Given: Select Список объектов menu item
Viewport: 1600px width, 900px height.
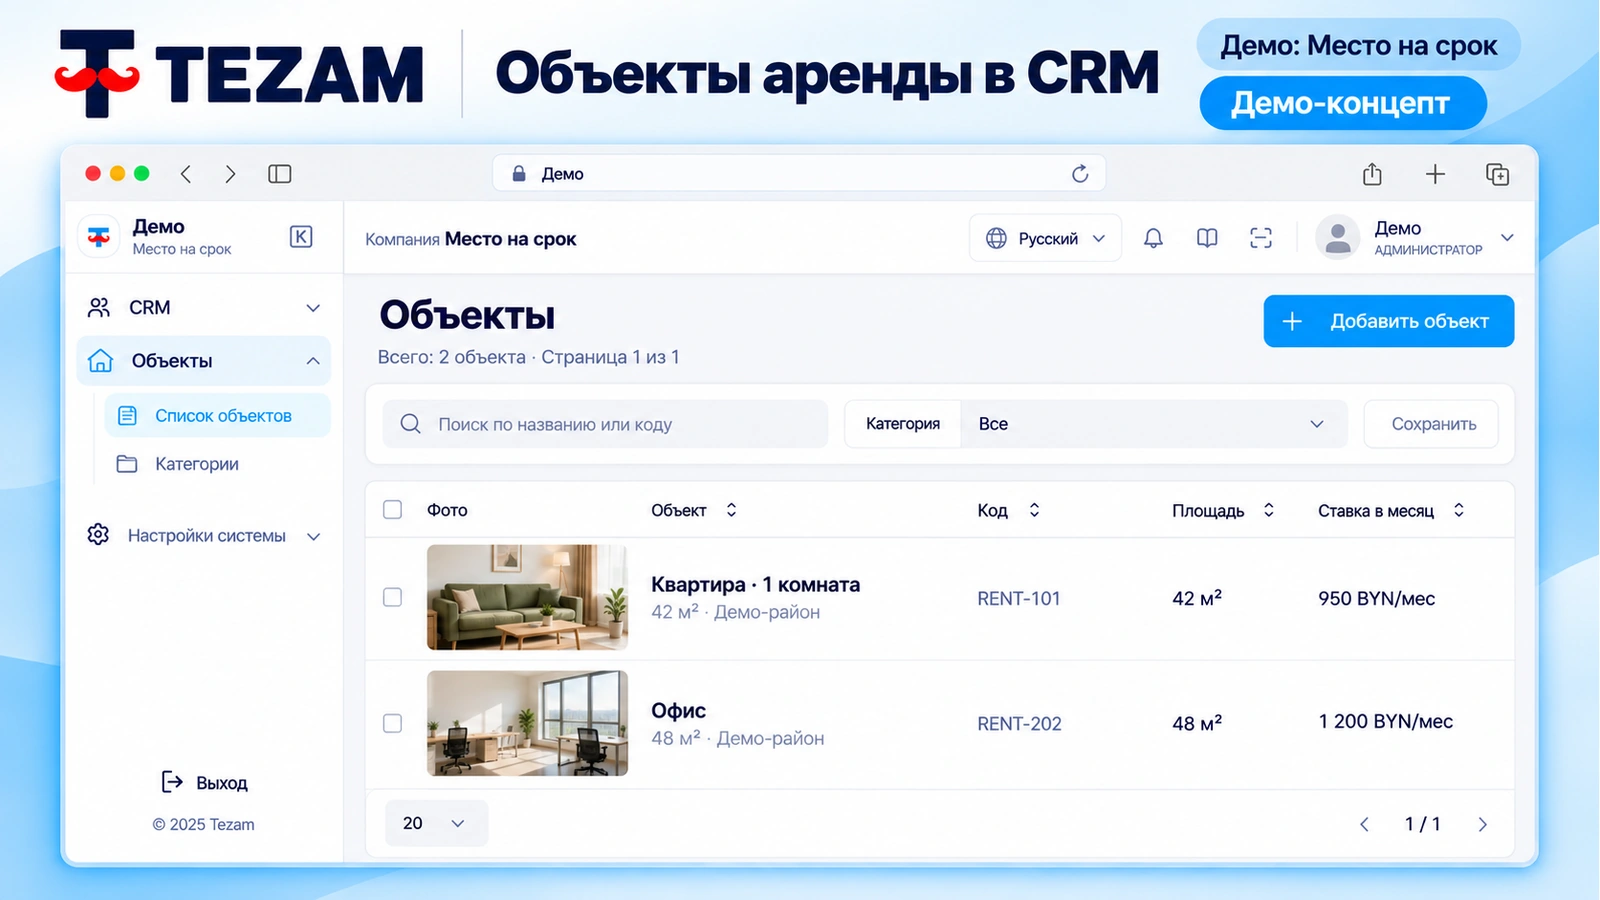Looking at the screenshot, I should tap(218, 415).
